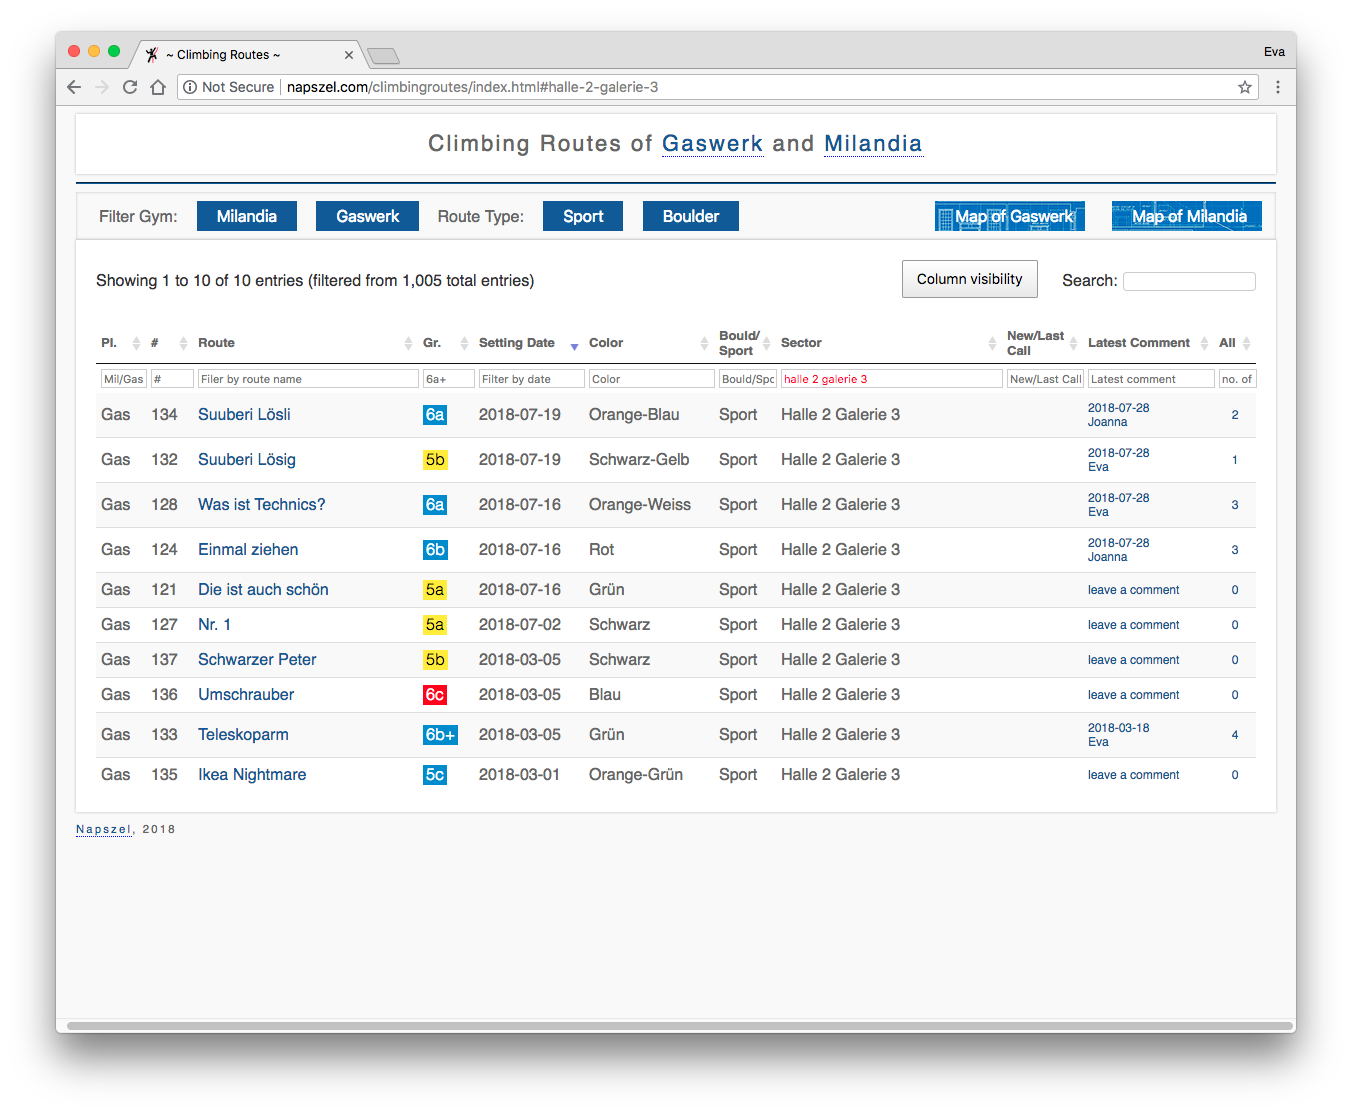Screen dimensions: 1352x1113
Task: Sort table by Sector column
Action: click(889, 343)
